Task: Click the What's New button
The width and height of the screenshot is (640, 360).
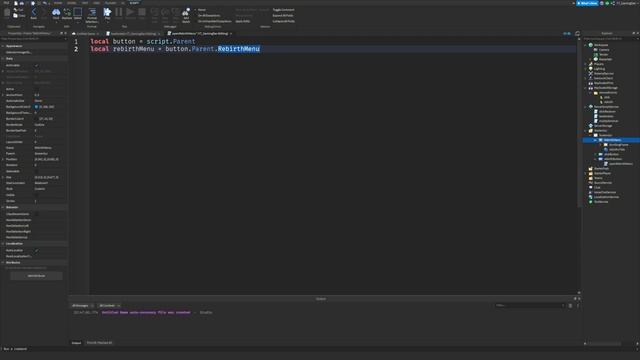Action: pyautogui.click(x=587, y=3)
